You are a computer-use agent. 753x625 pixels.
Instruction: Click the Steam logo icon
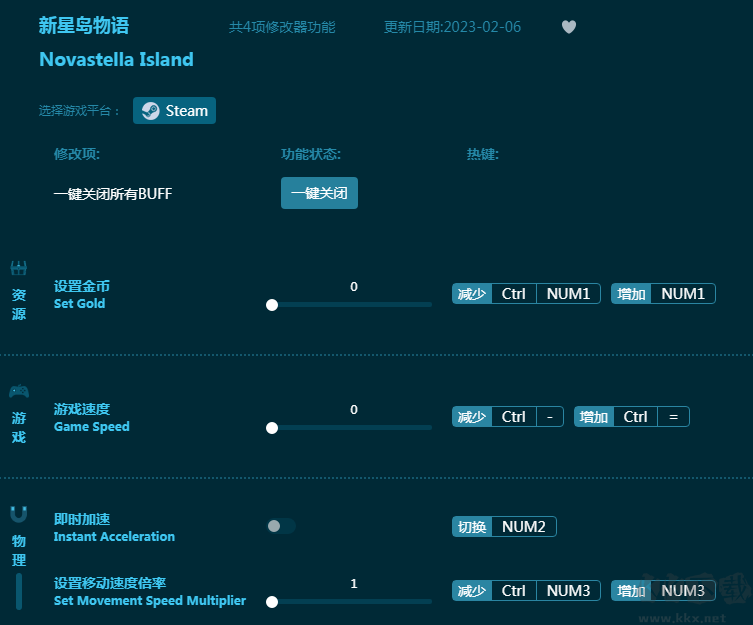tap(150, 111)
